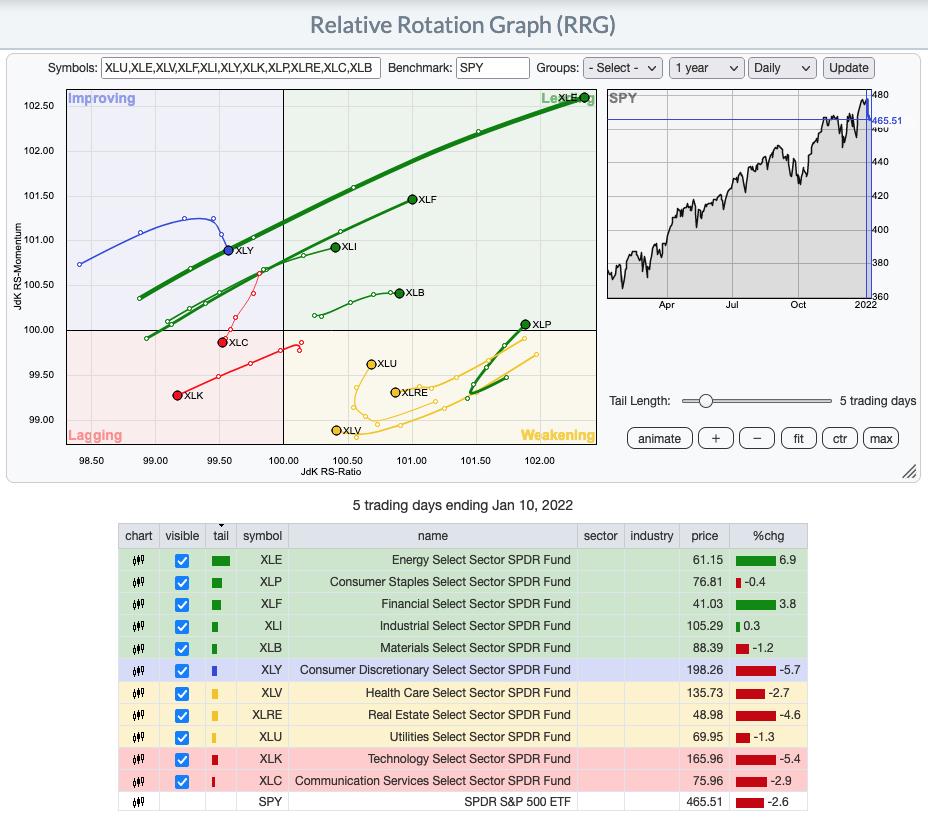Sort table by name column header
The height and width of the screenshot is (818, 928).
coord(433,536)
